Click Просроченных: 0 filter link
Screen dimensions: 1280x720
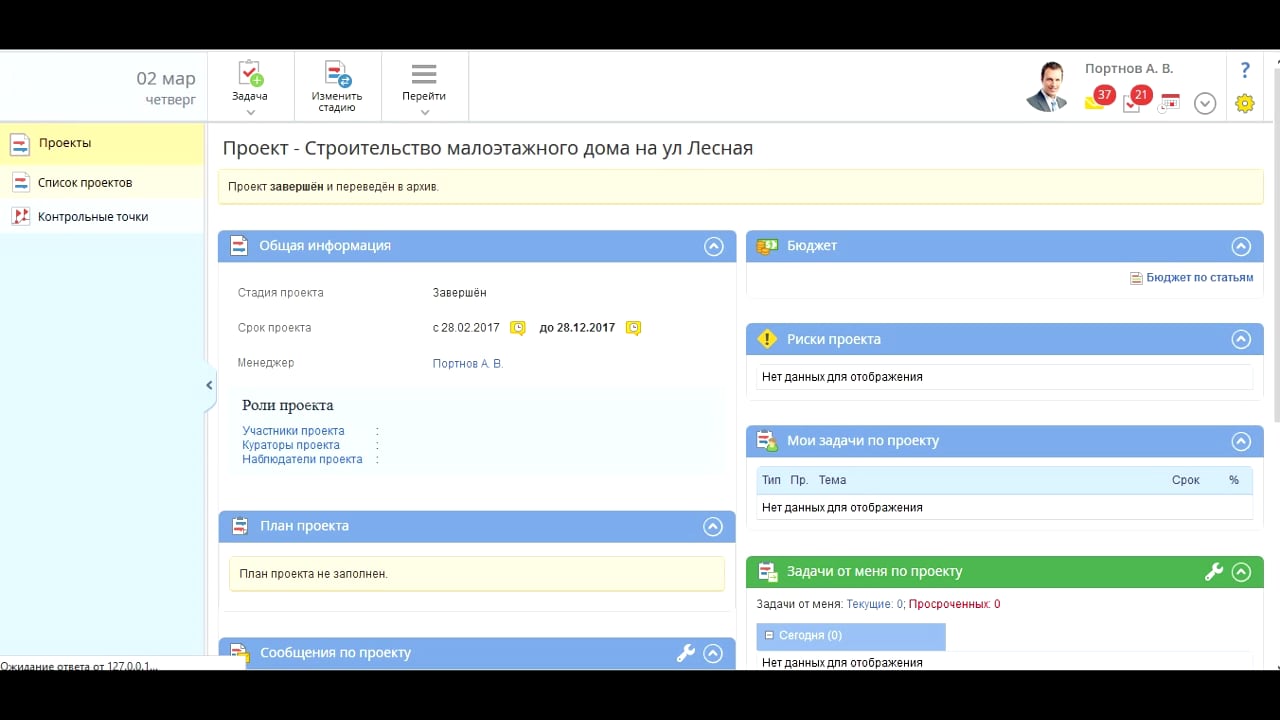pyautogui.click(x=954, y=604)
